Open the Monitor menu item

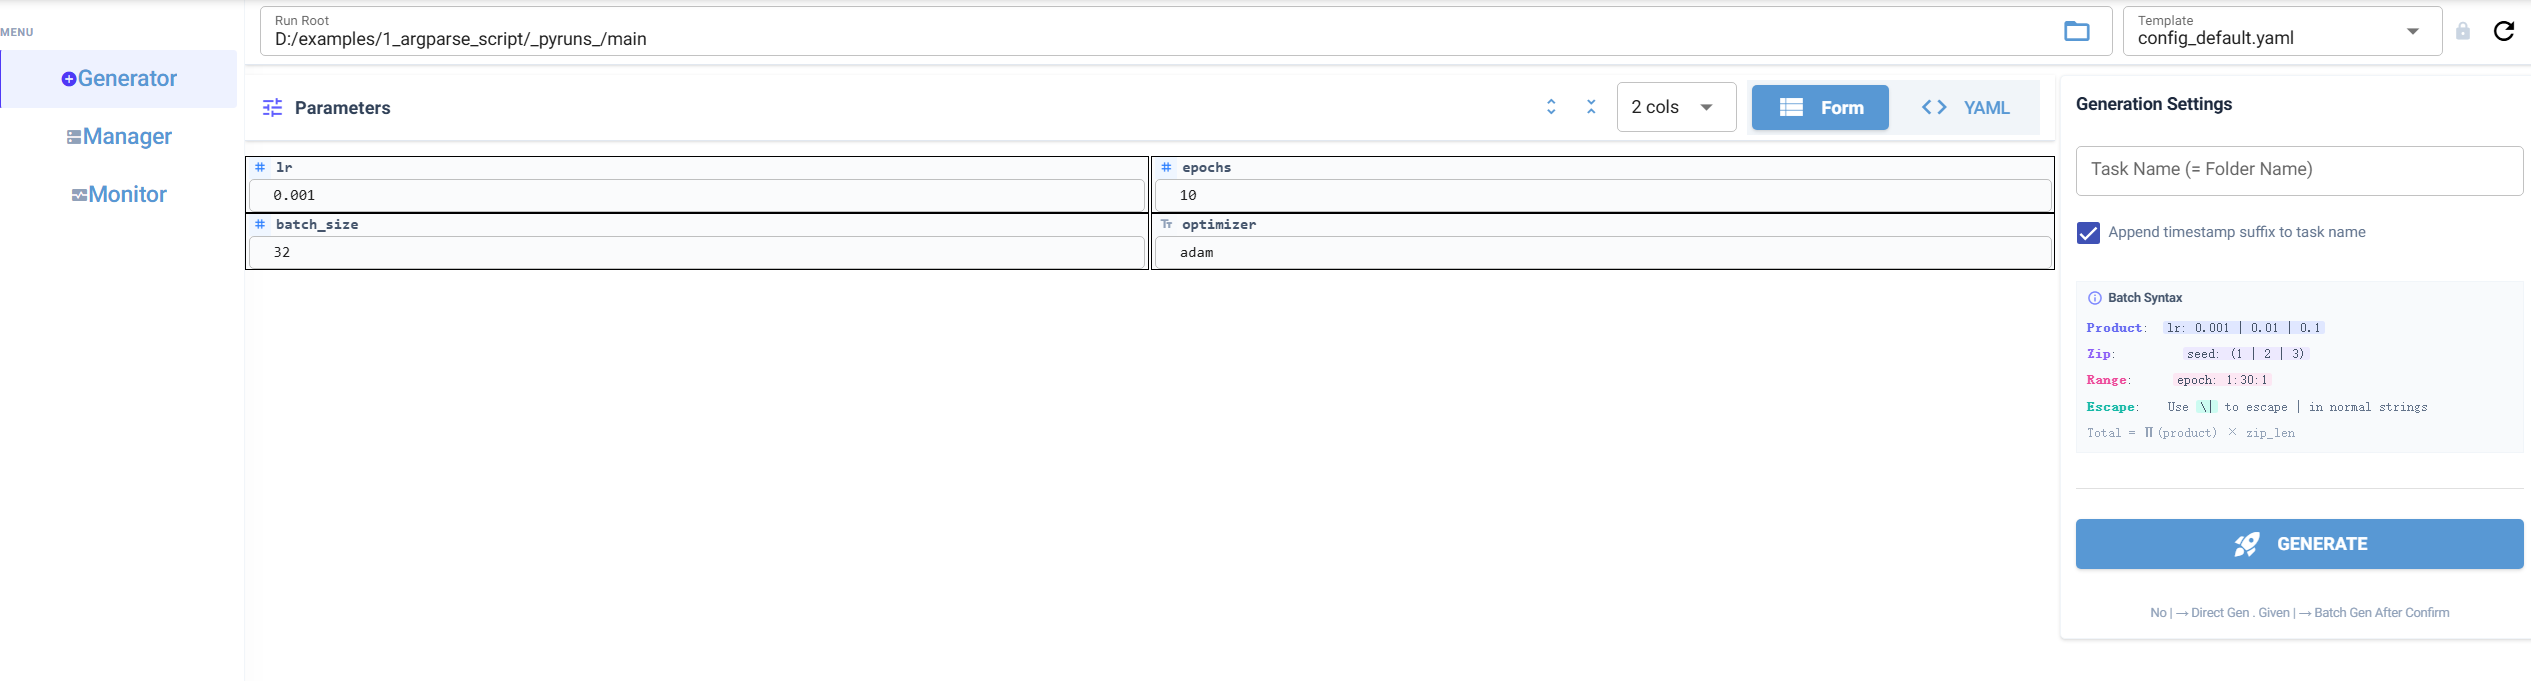click(119, 195)
